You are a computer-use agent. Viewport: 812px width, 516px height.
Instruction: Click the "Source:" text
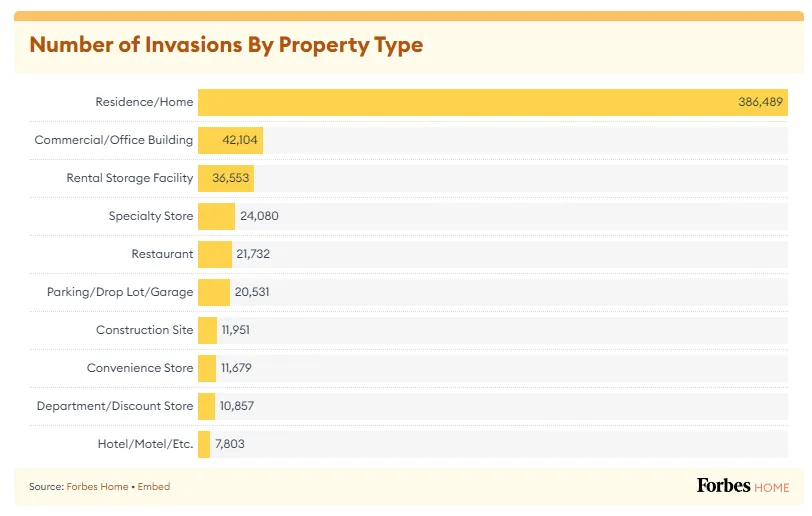[x=47, y=486]
